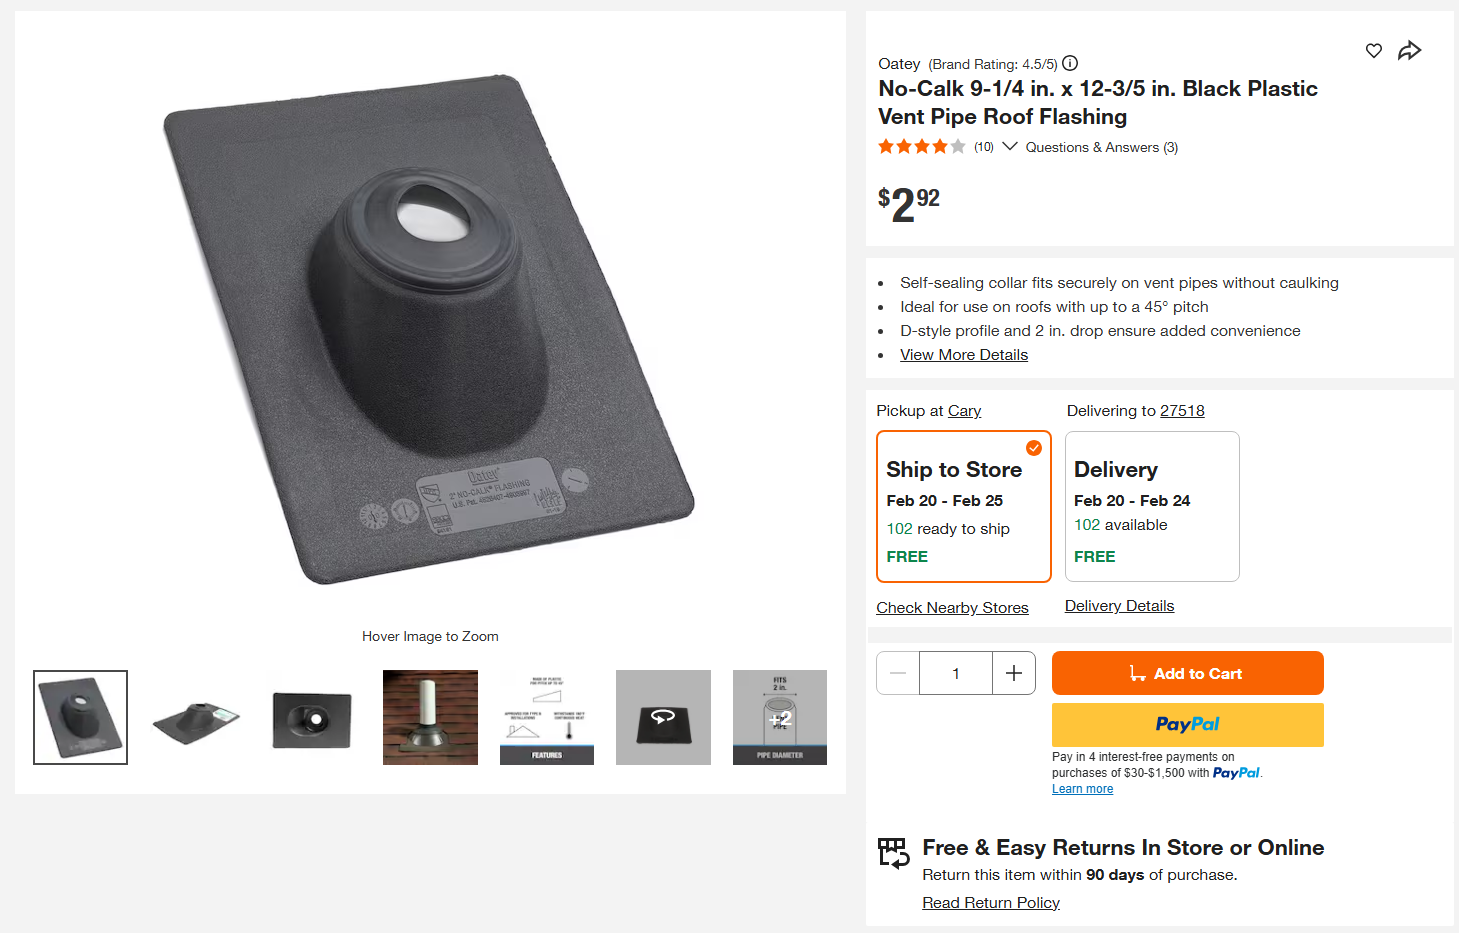Click the free returns box icon
The image size is (1459, 933).
tap(893, 853)
